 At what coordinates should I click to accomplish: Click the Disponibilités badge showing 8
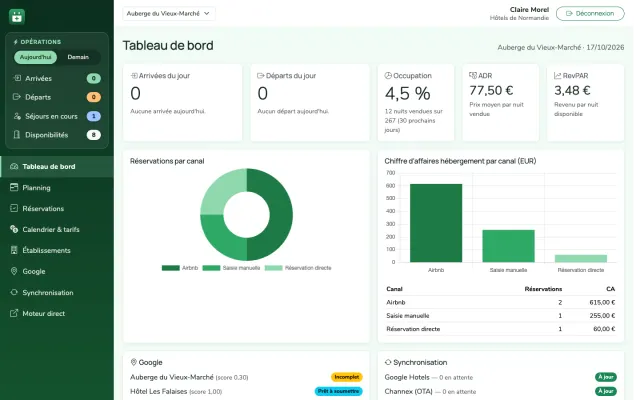[93, 135]
